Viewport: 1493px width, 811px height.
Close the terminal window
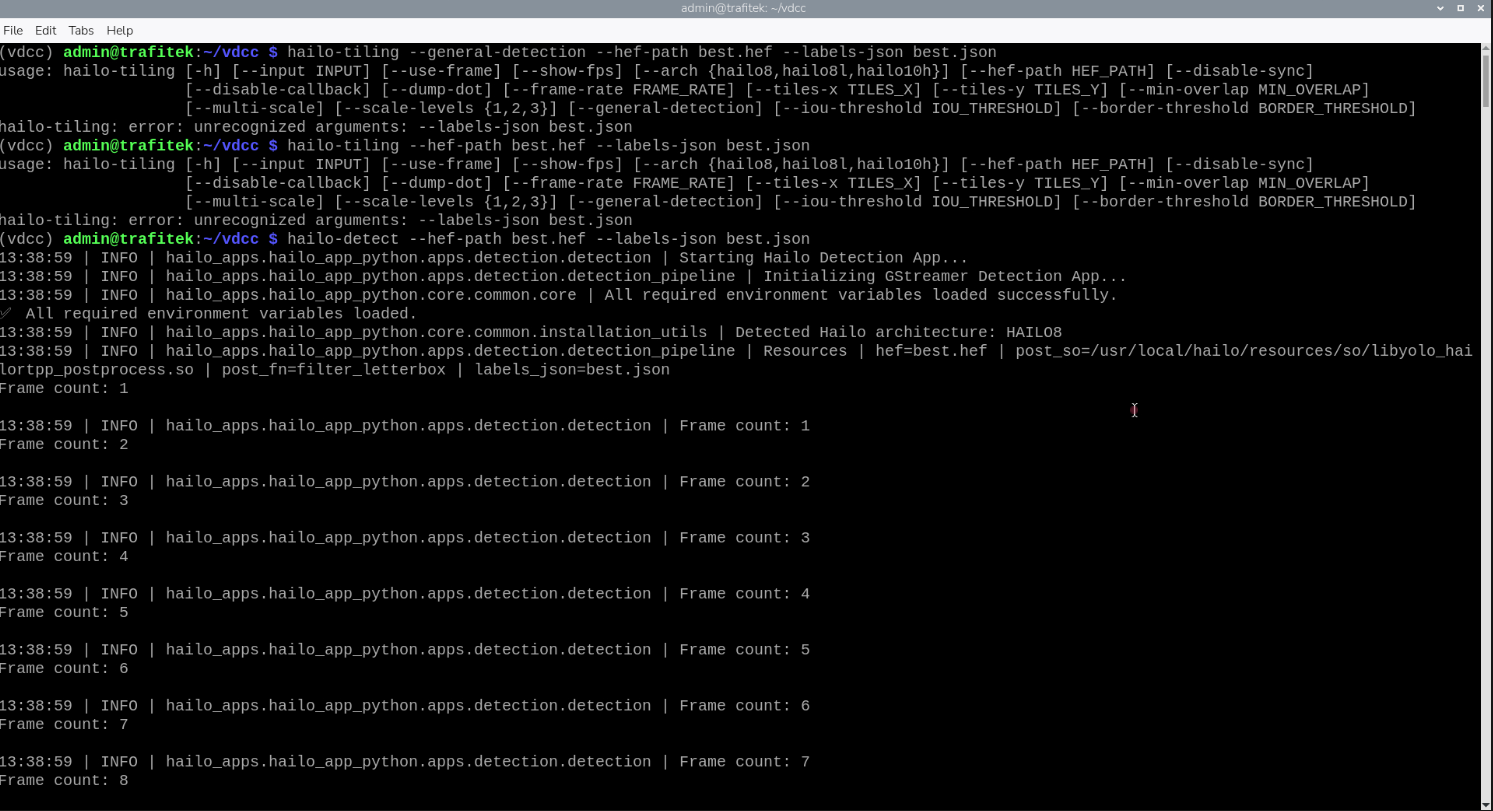[1480, 8]
